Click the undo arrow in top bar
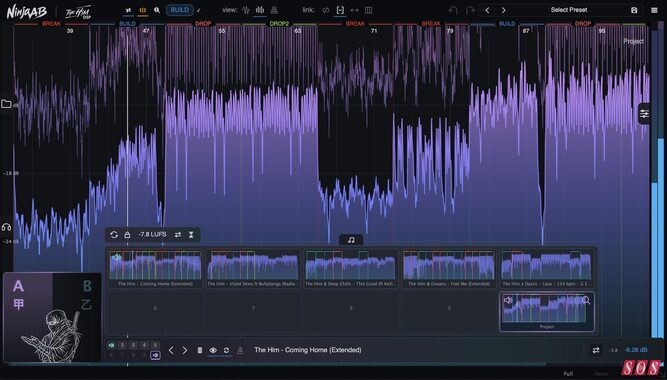Screen dimensions: 667x380 click(453, 10)
